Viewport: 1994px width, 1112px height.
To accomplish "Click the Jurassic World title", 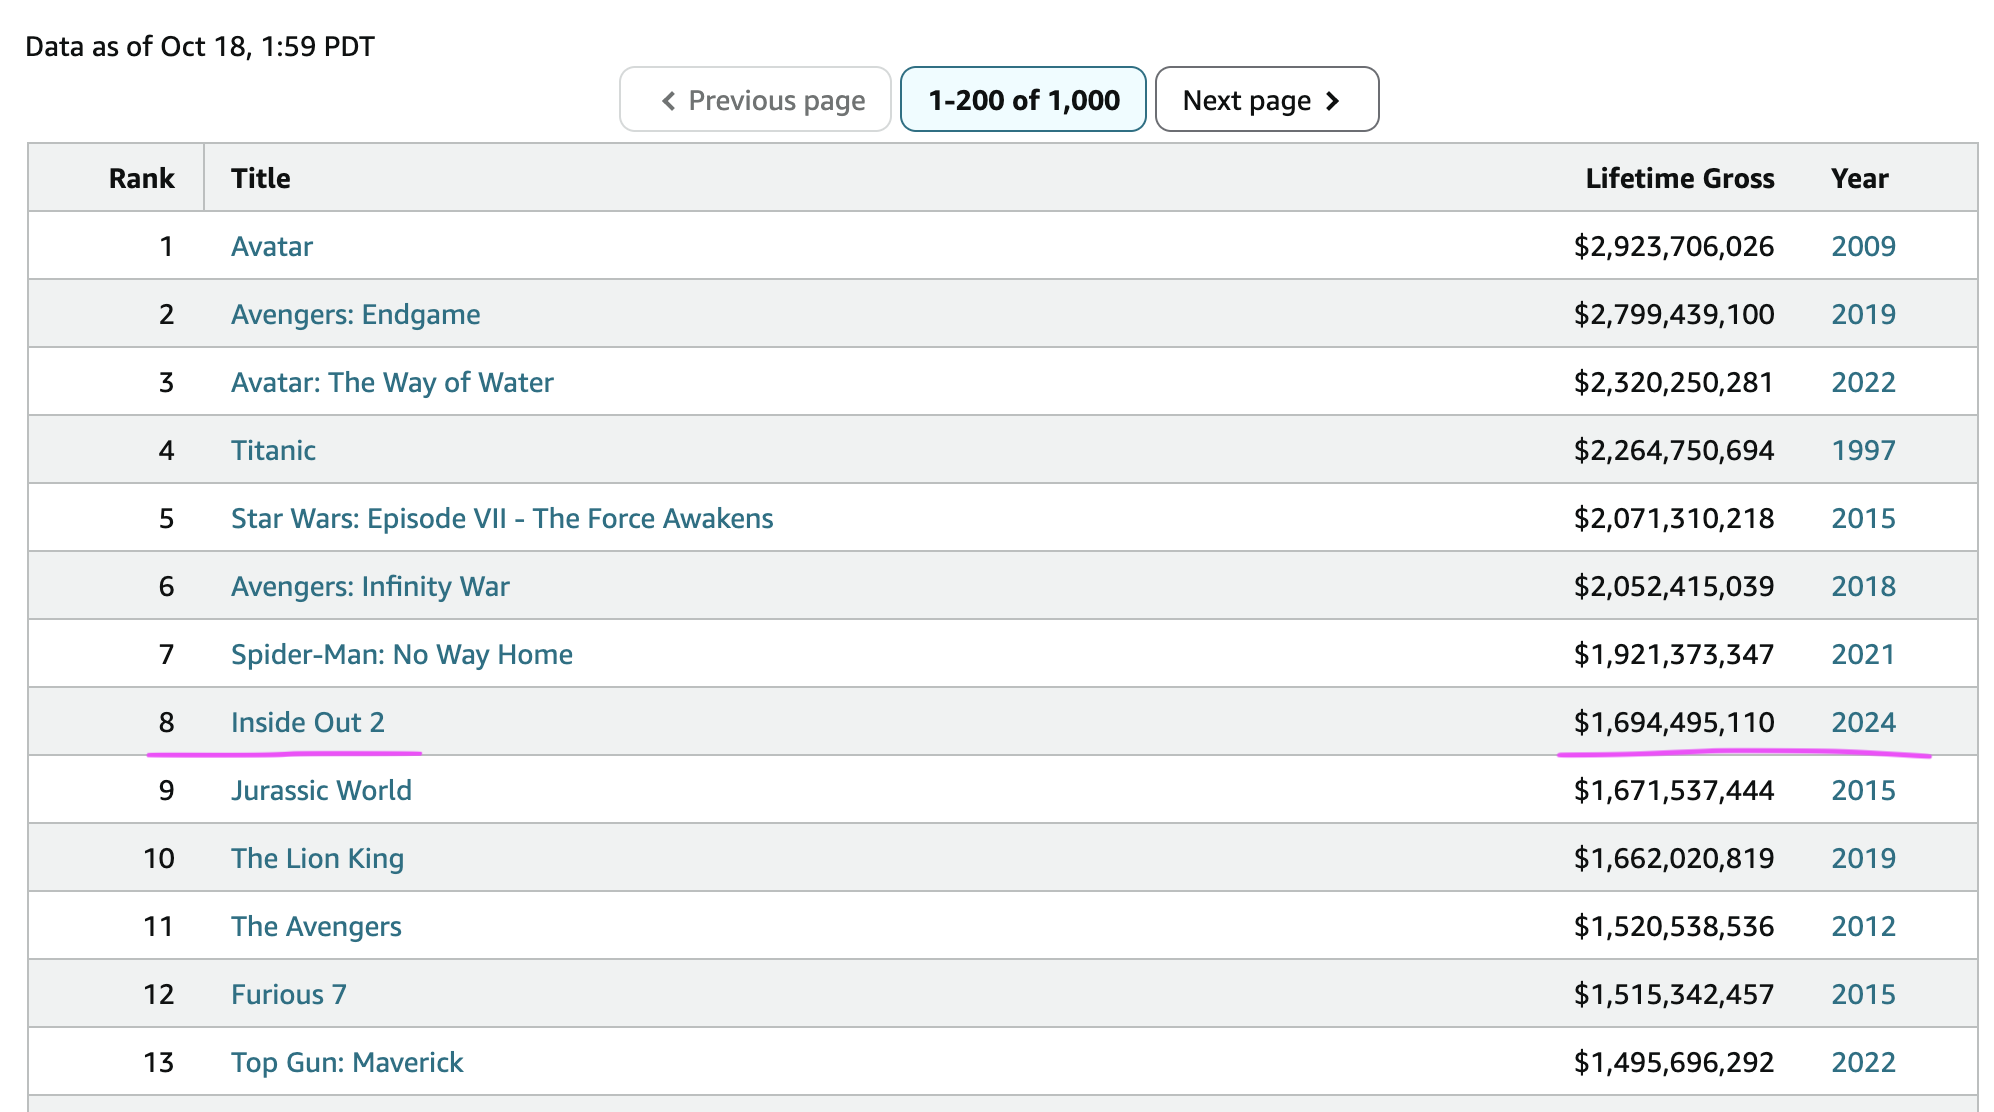I will tap(321, 790).
